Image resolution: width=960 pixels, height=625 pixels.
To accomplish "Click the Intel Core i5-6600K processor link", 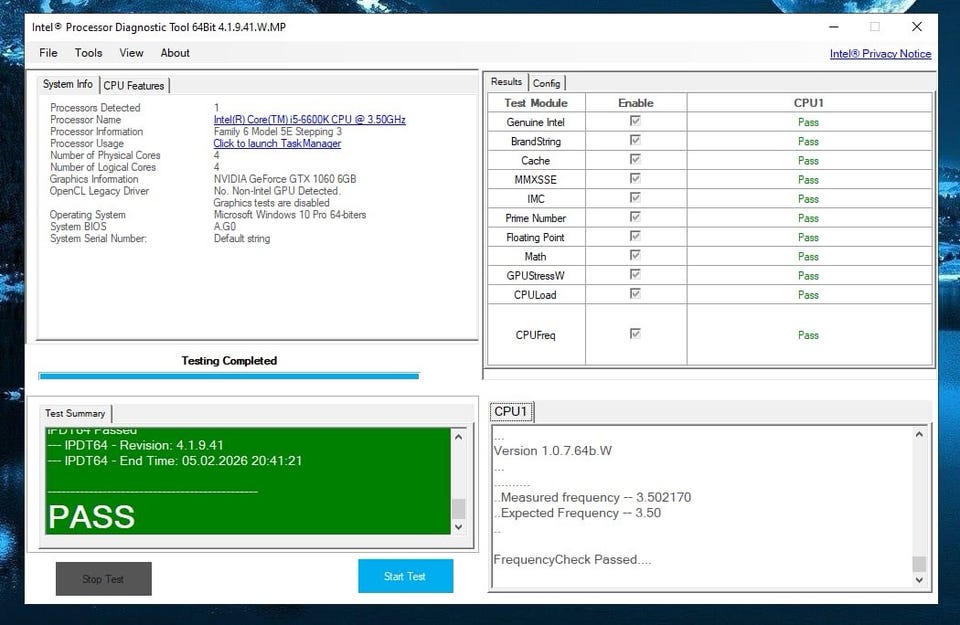I will point(309,120).
